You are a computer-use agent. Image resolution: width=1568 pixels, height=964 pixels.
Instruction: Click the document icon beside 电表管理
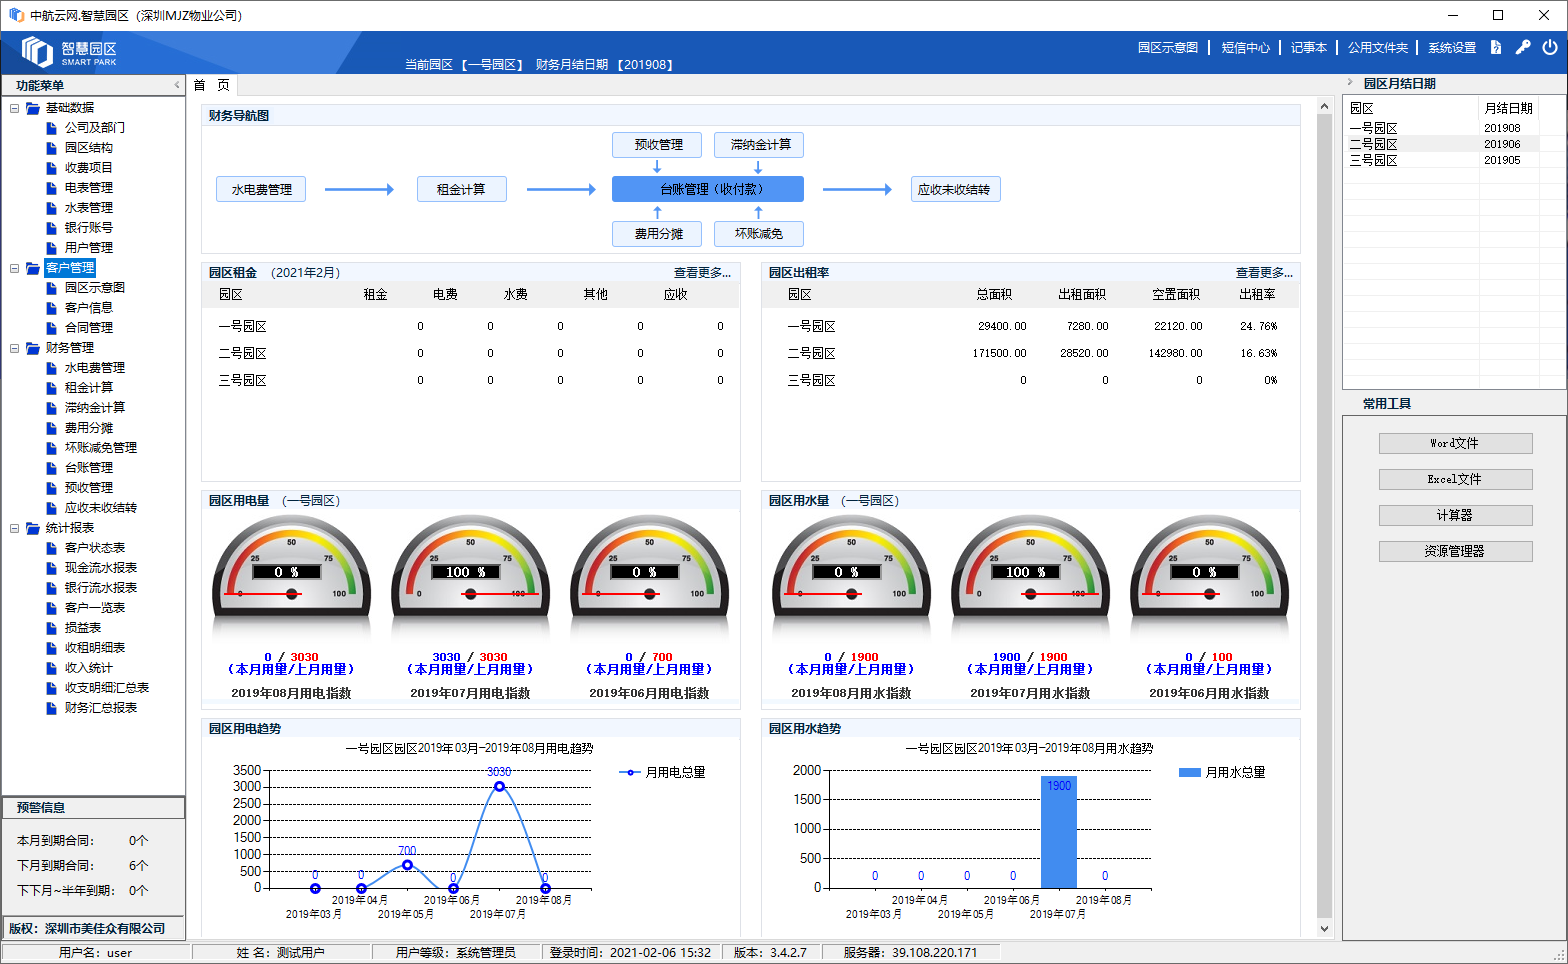[52, 188]
